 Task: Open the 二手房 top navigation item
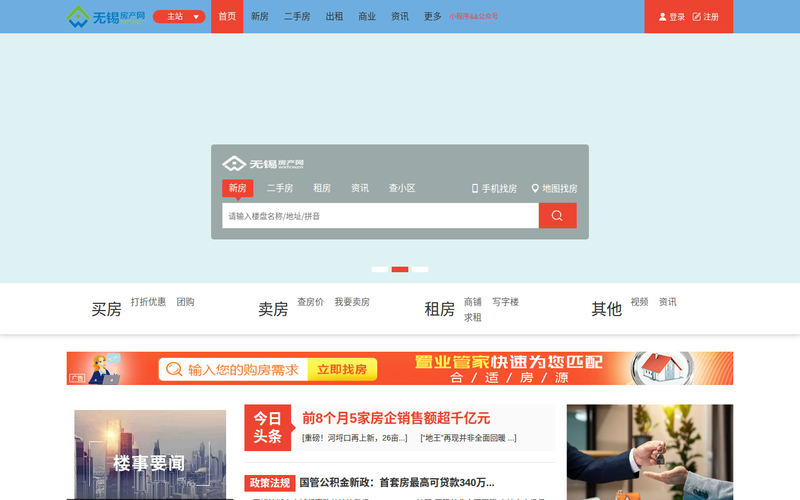pyautogui.click(x=297, y=17)
